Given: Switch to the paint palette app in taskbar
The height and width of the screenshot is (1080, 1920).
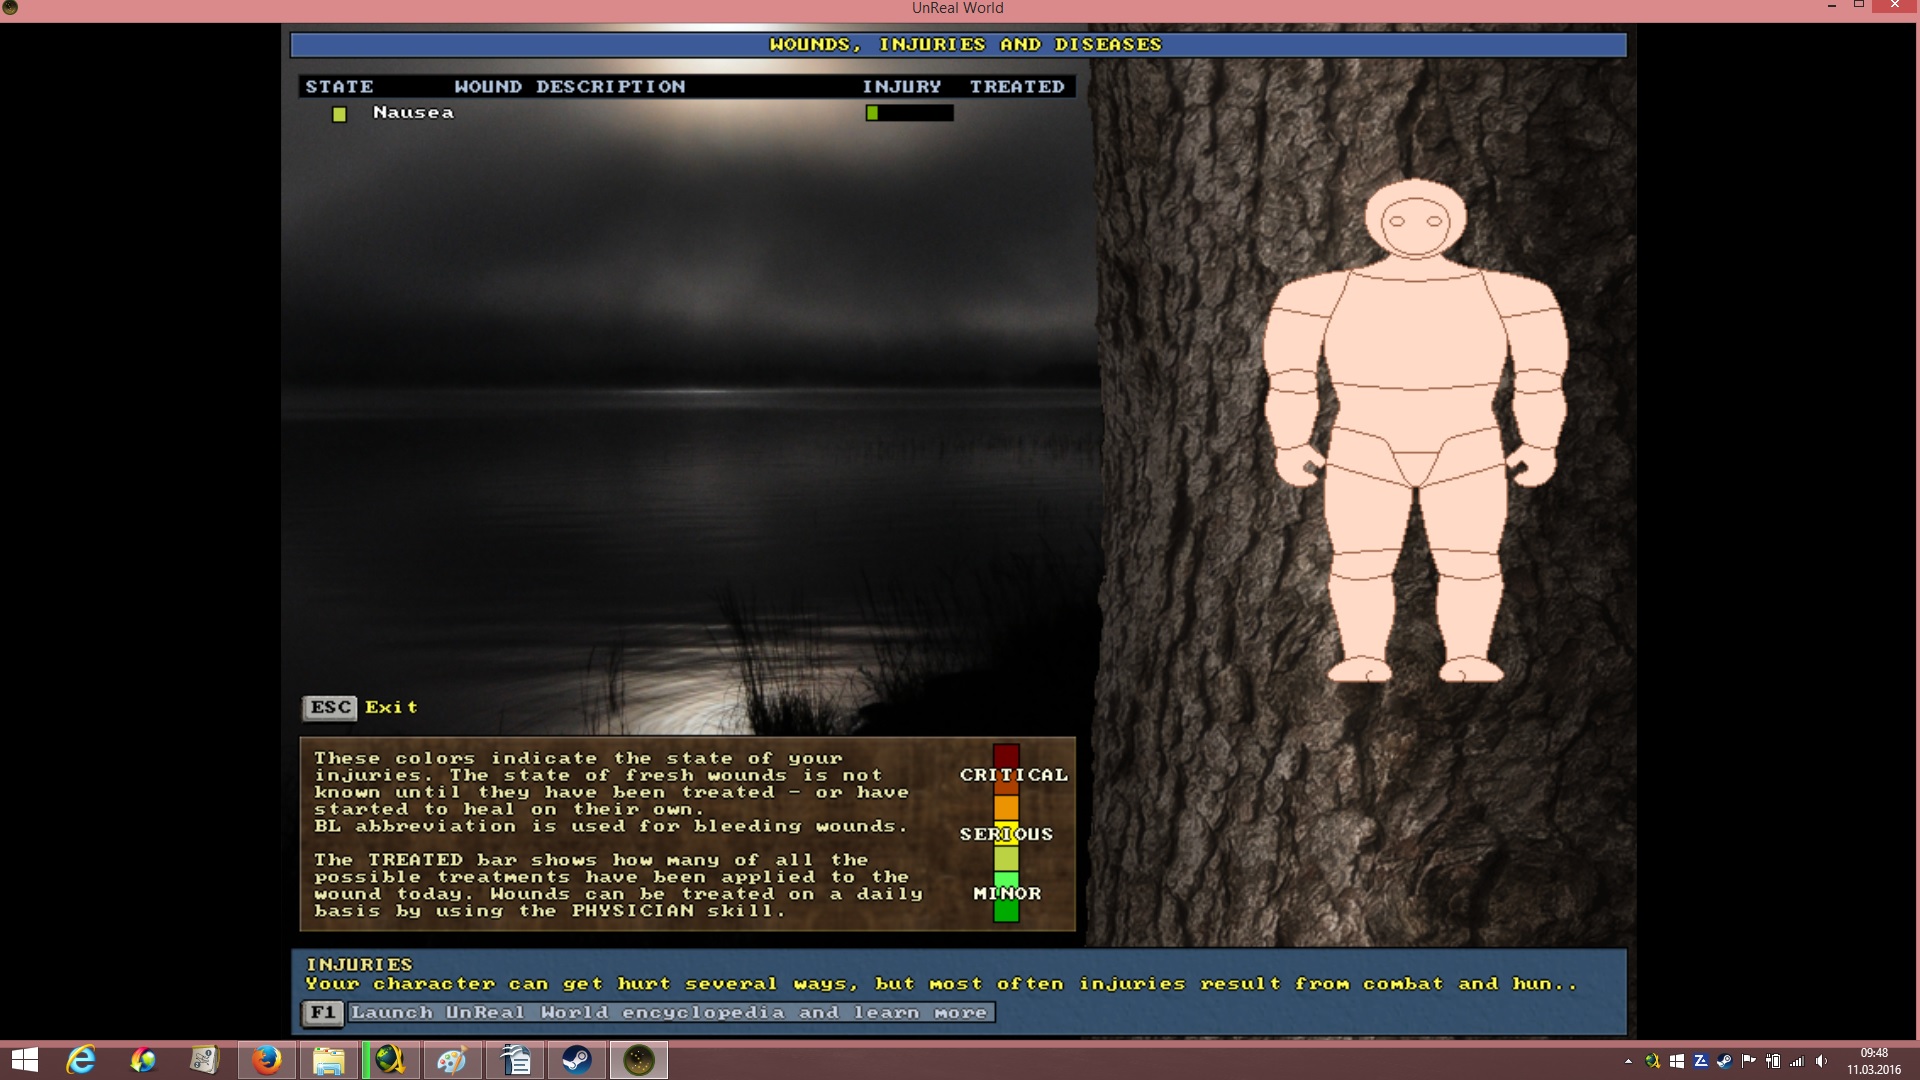Looking at the screenshot, I should click(x=452, y=1060).
